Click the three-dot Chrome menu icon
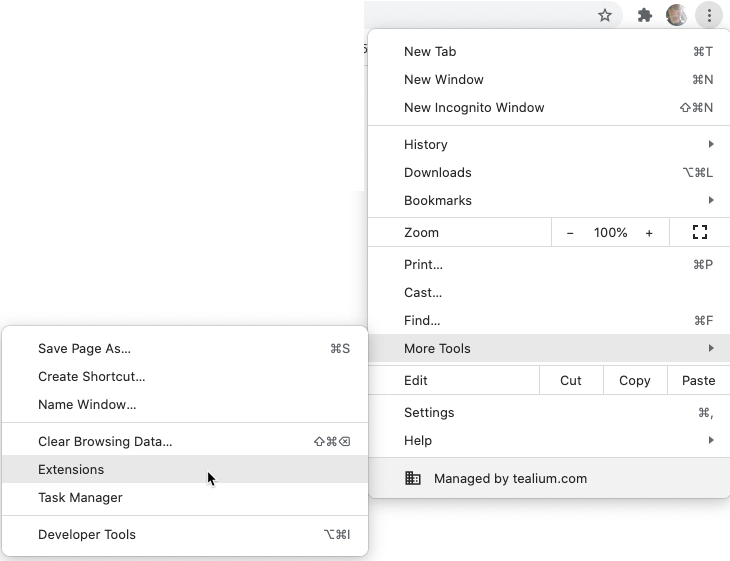Image resolution: width=730 pixels, height=561 pixels. click(709, 15)
